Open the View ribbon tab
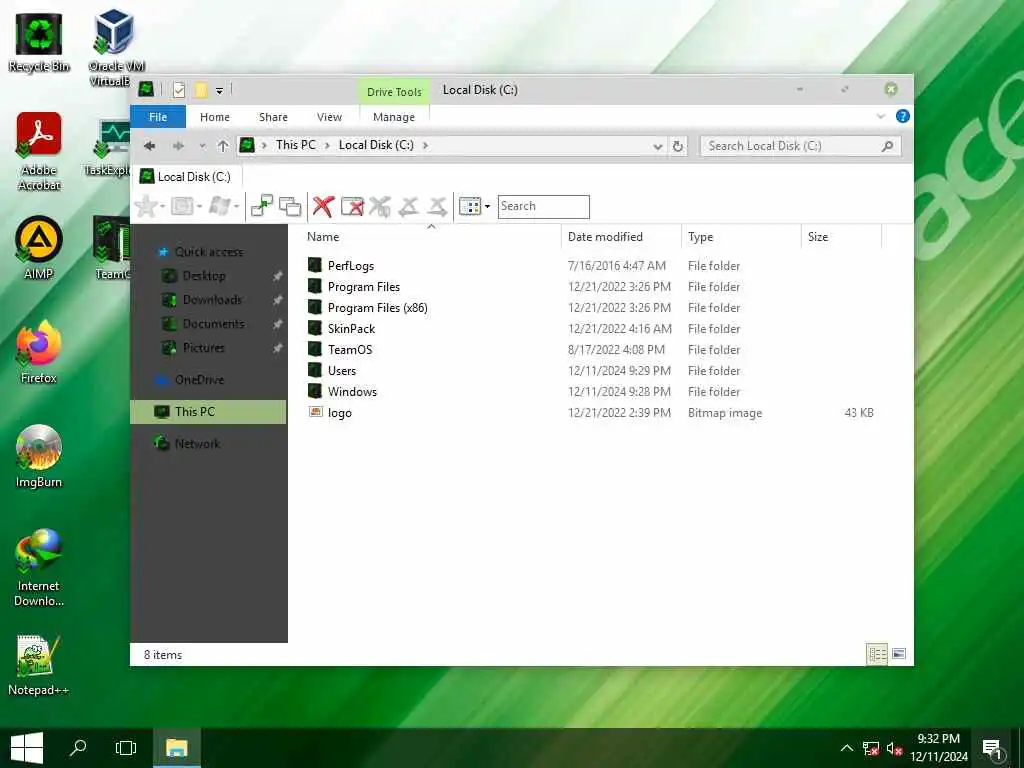 click(329, 117)
